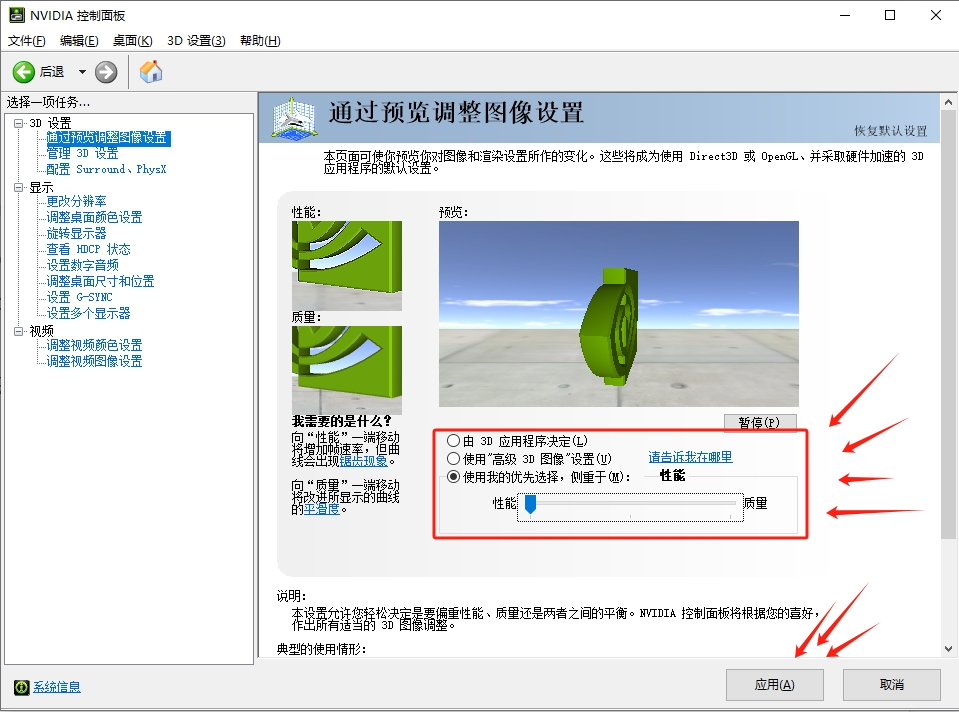Select 通过预览调整图像设置 in tree
The height and width of the screenshot is (712, 959).
click(108, 138)
